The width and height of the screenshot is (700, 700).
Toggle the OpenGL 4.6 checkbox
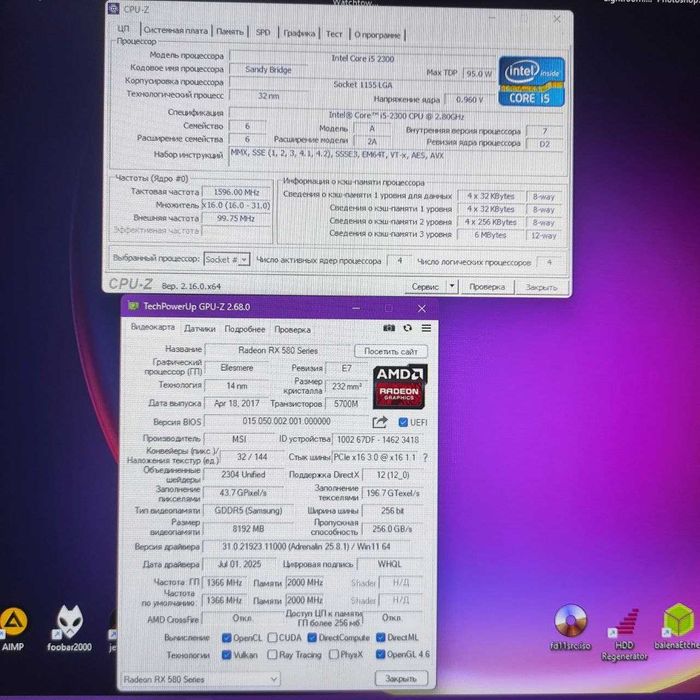(380, 654)
